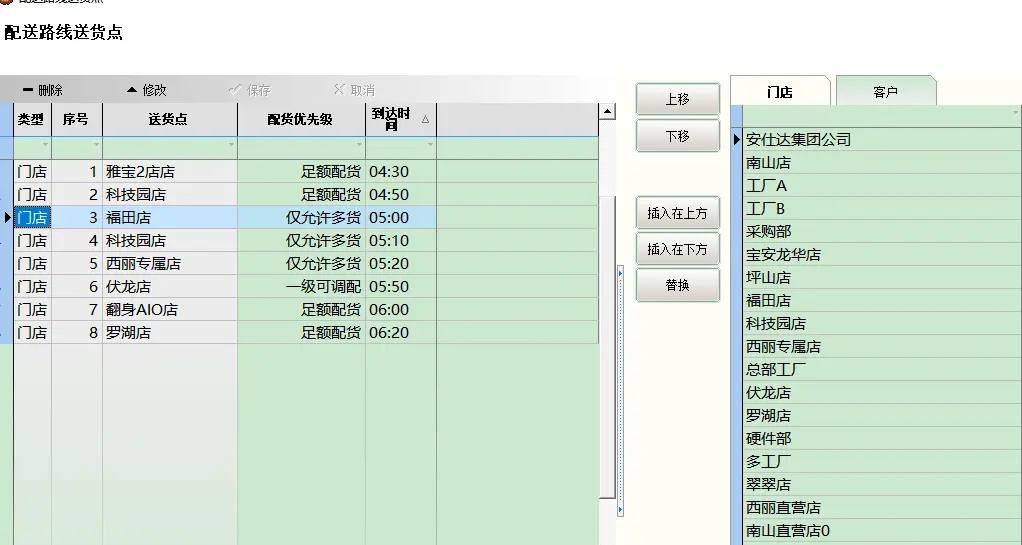Viewport: 1022px width, 545px height.
Task: Click the 04:30 arrival time cell
Action: click(401, 172)
